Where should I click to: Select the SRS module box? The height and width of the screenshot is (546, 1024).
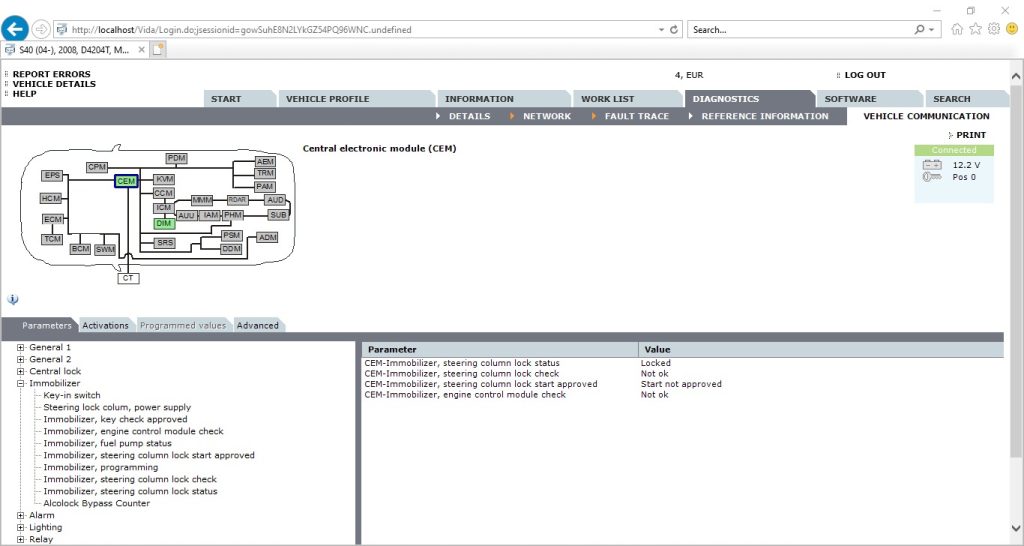point(165,242)
